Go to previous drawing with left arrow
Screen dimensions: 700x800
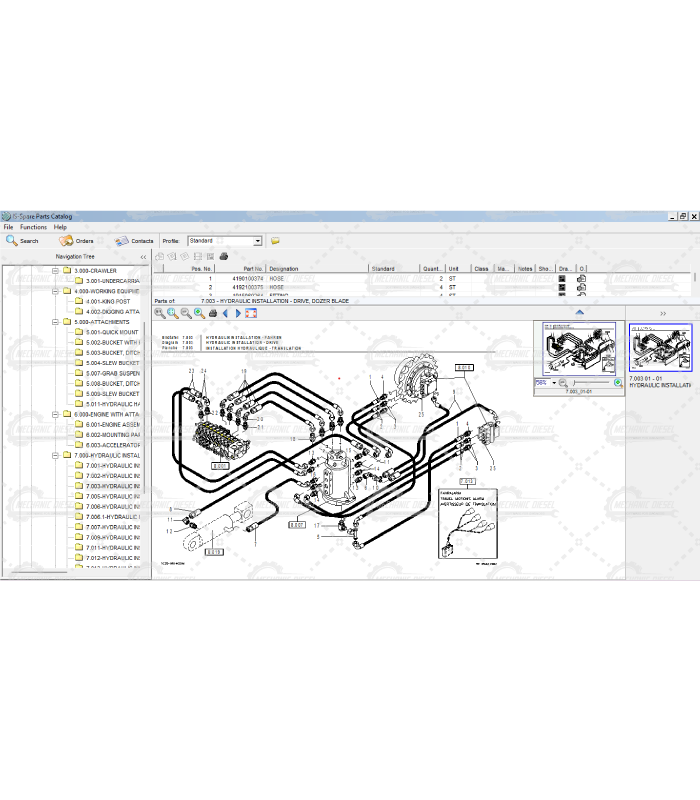225,313
